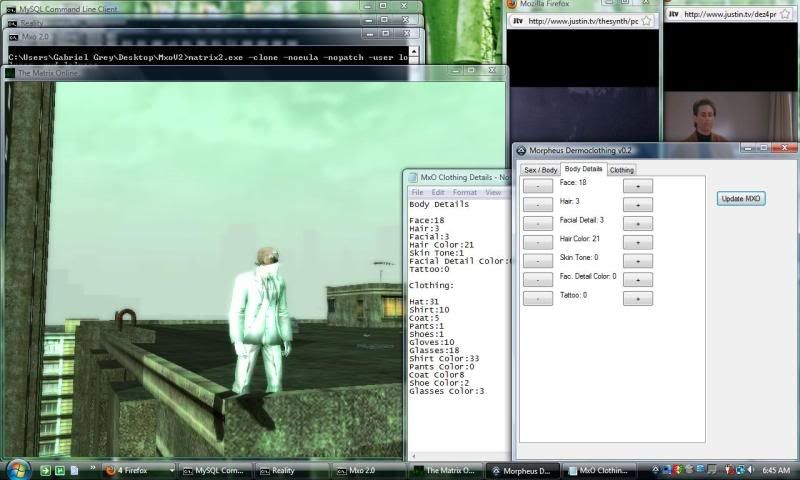Click the Firefox thesynth URL field
Viewport: 800px width, 480px height.
[582, 21]
